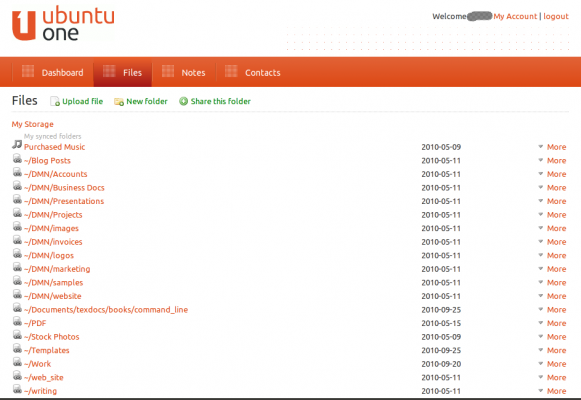Open the More menu for ~/DMN/Projects

[552, 215]
